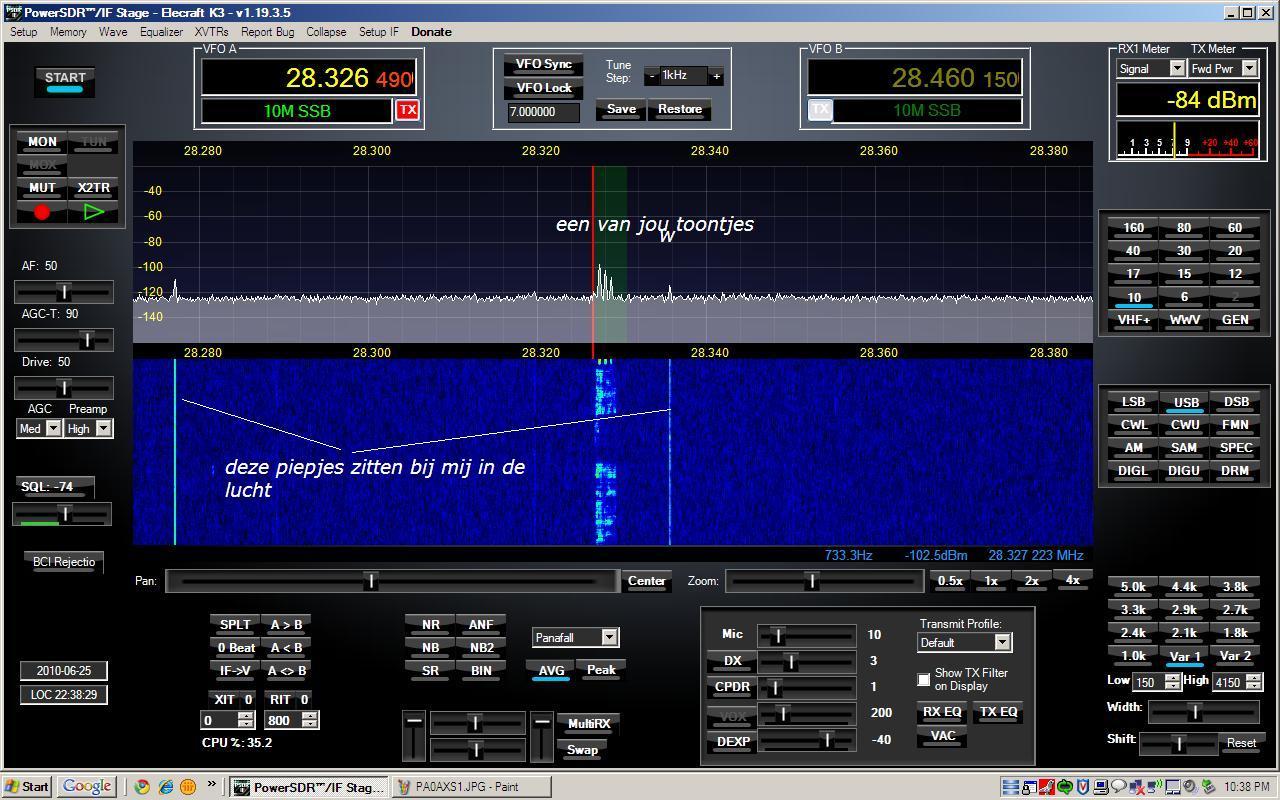Click the Restore frequency button
The width and height of the screenshot is (1280, 800).
coord(680,109)
